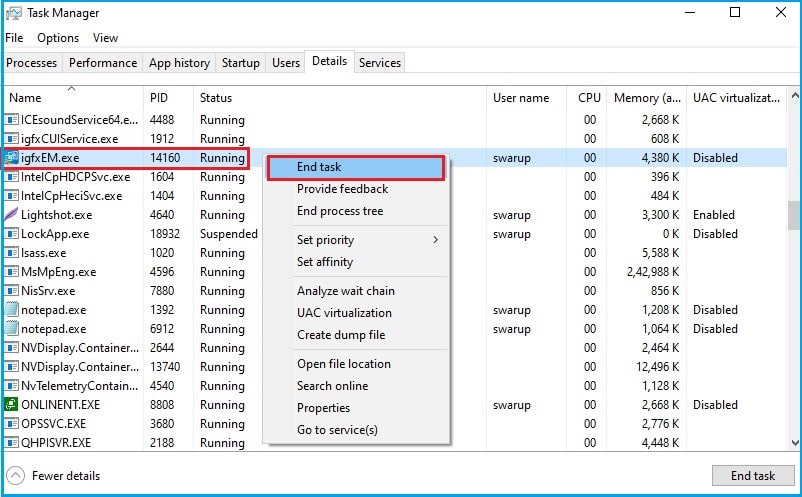This screenshot has width=802, height=497.
Task: Click the lsass.exe process icon
Action: click(x=11, y=253)
